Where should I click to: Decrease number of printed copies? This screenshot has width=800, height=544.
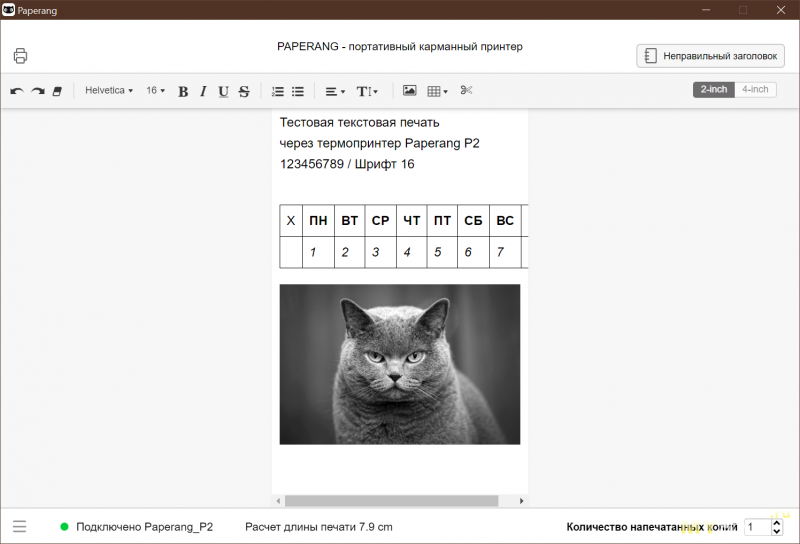777,531
